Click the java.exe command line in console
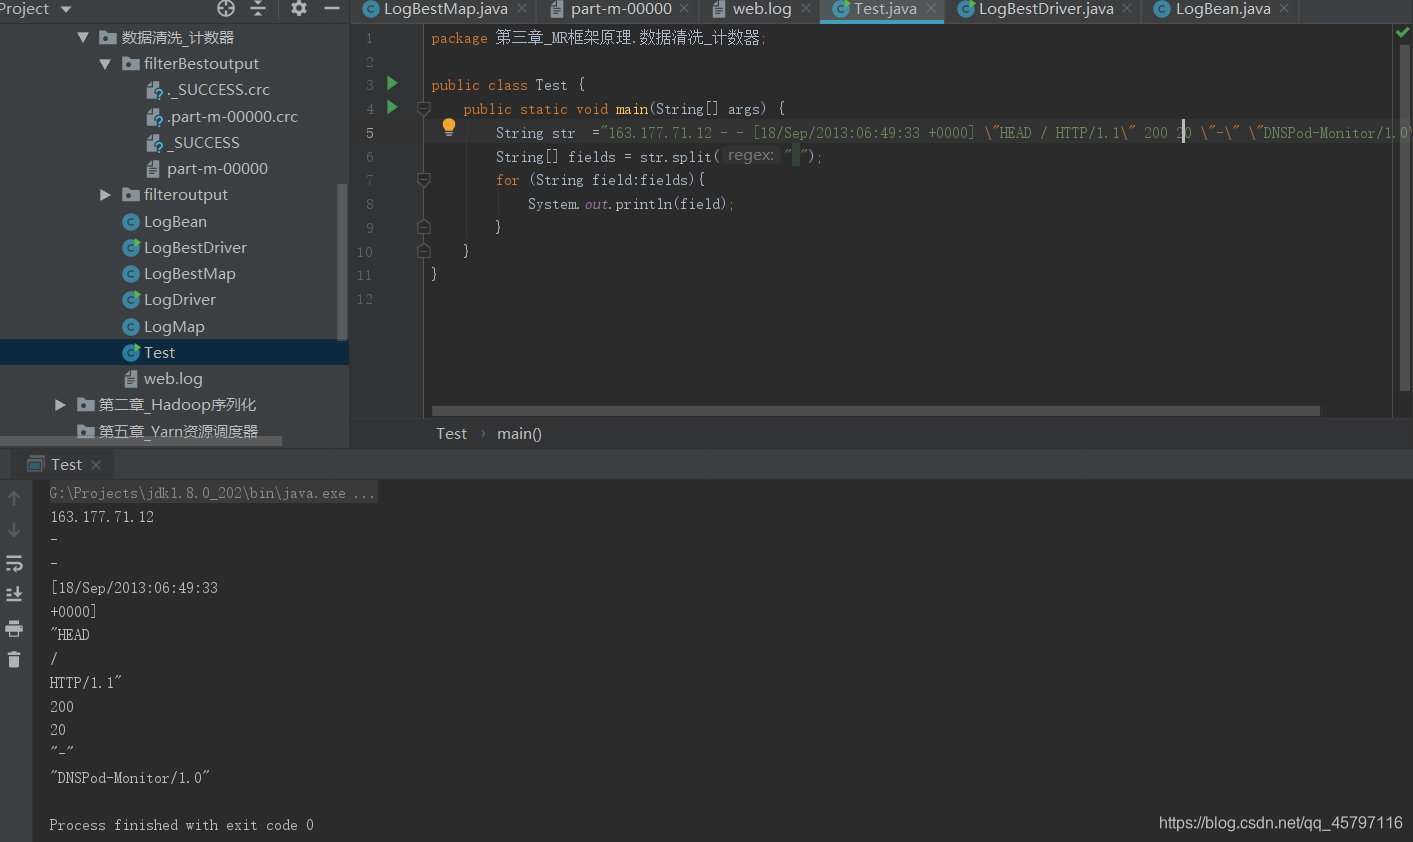Image resolution: width=1413 pixels, height=842 pixels. click(213, 493)
